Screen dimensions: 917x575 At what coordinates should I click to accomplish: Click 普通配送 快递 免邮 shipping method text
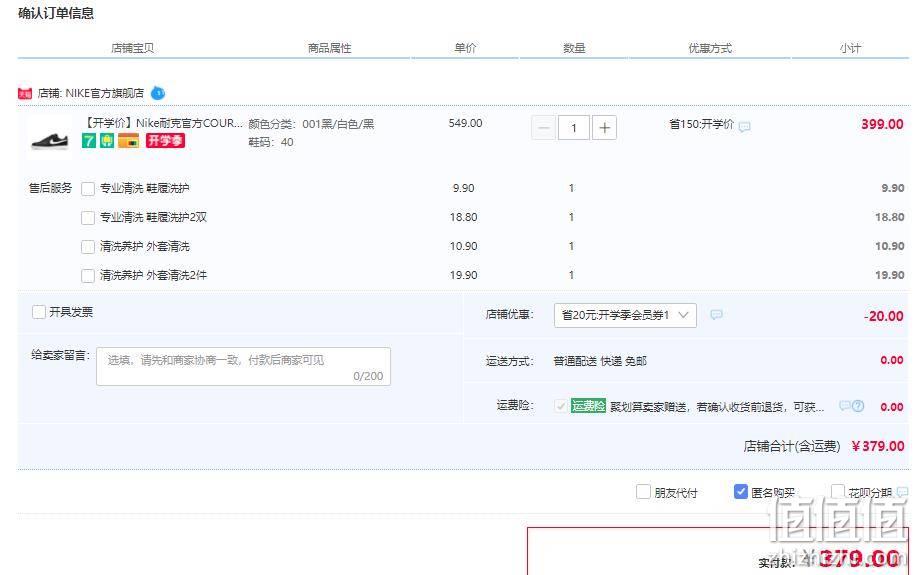tap(600, 361)
